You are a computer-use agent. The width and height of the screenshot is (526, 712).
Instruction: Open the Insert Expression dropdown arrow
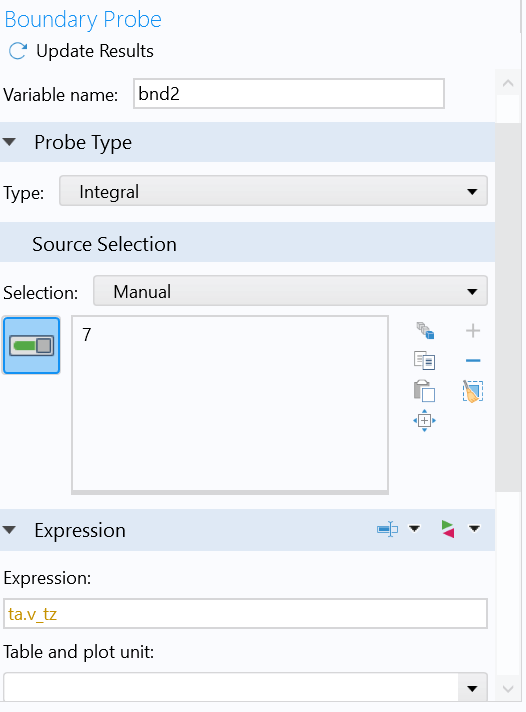click(x=414, y=529)
